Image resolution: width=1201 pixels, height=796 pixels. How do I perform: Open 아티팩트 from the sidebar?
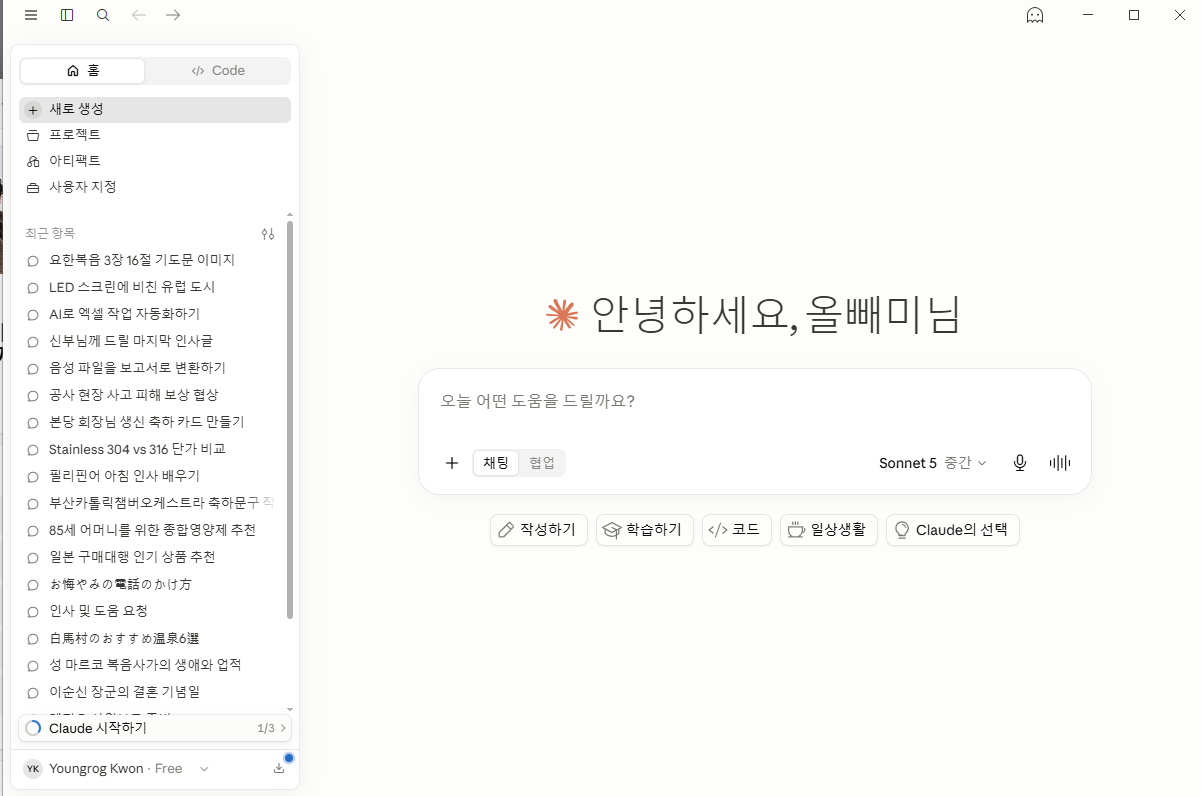tap(155, 161)
